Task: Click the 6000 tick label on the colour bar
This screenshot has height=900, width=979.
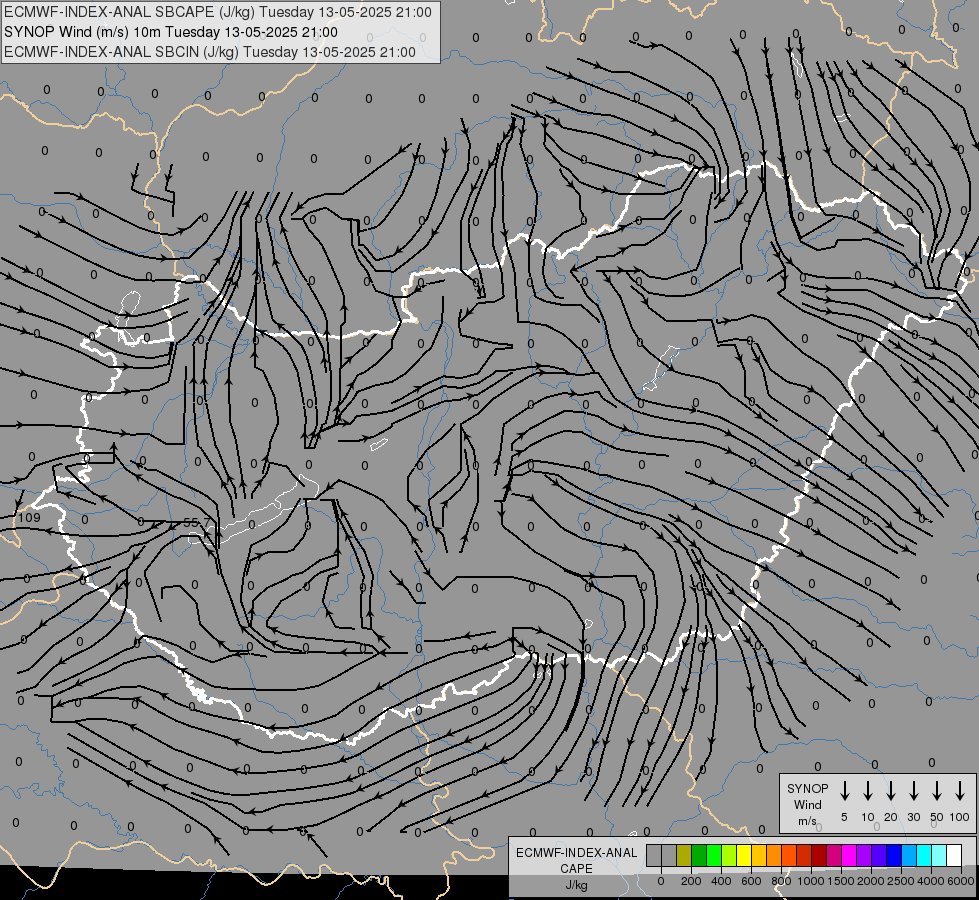Action: (x=961, y=881)
